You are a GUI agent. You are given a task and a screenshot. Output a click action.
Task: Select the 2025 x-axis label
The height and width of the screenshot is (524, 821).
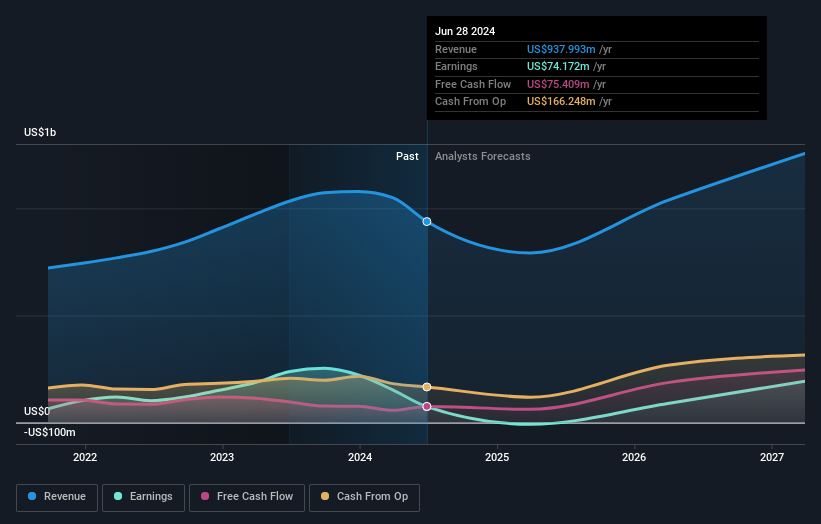coord(497,457)
